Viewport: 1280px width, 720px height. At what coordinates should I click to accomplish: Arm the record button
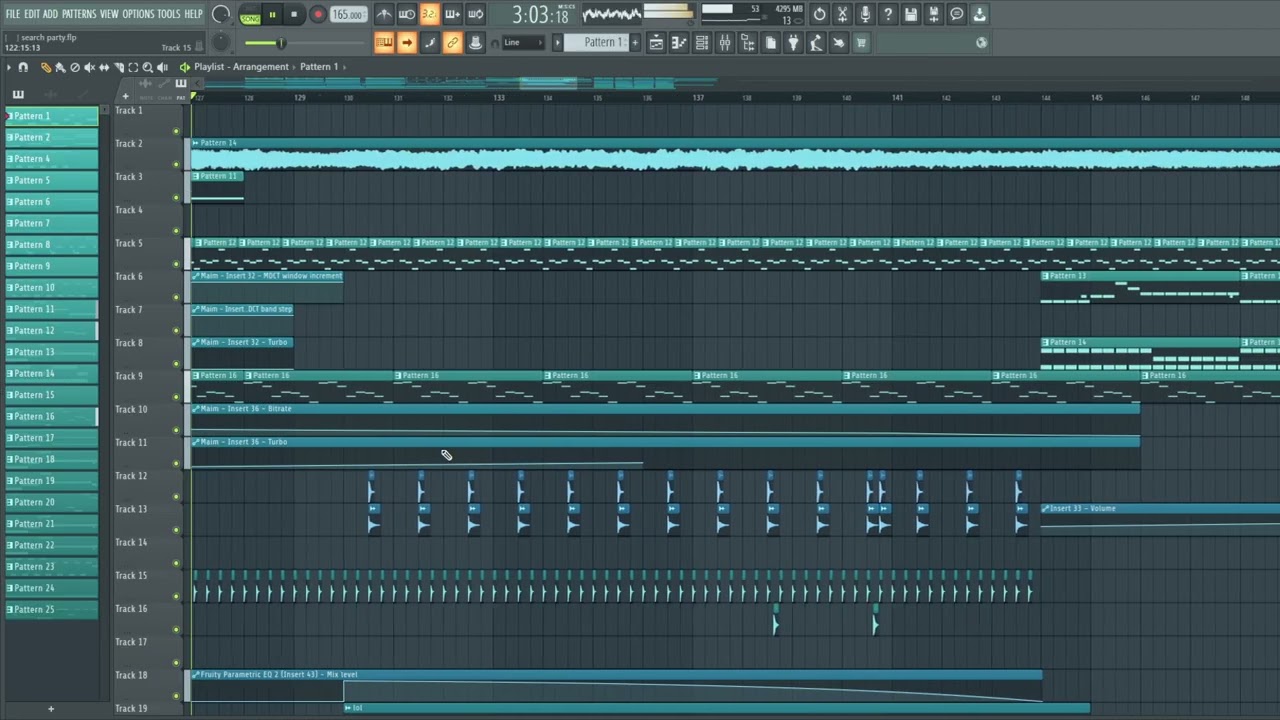click(x=318, y=15)
